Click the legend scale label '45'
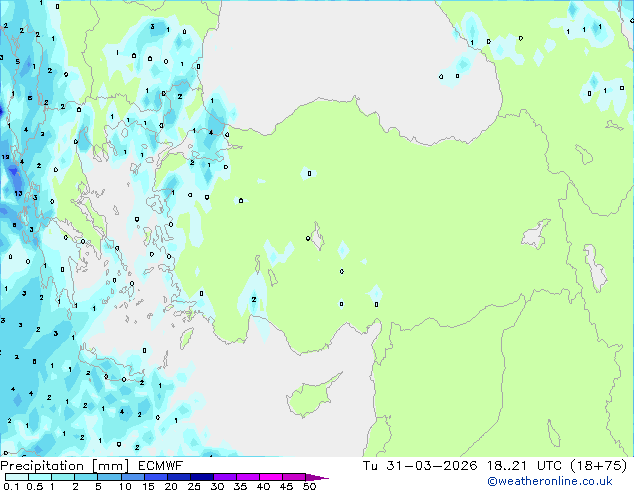 click(286, 486)
